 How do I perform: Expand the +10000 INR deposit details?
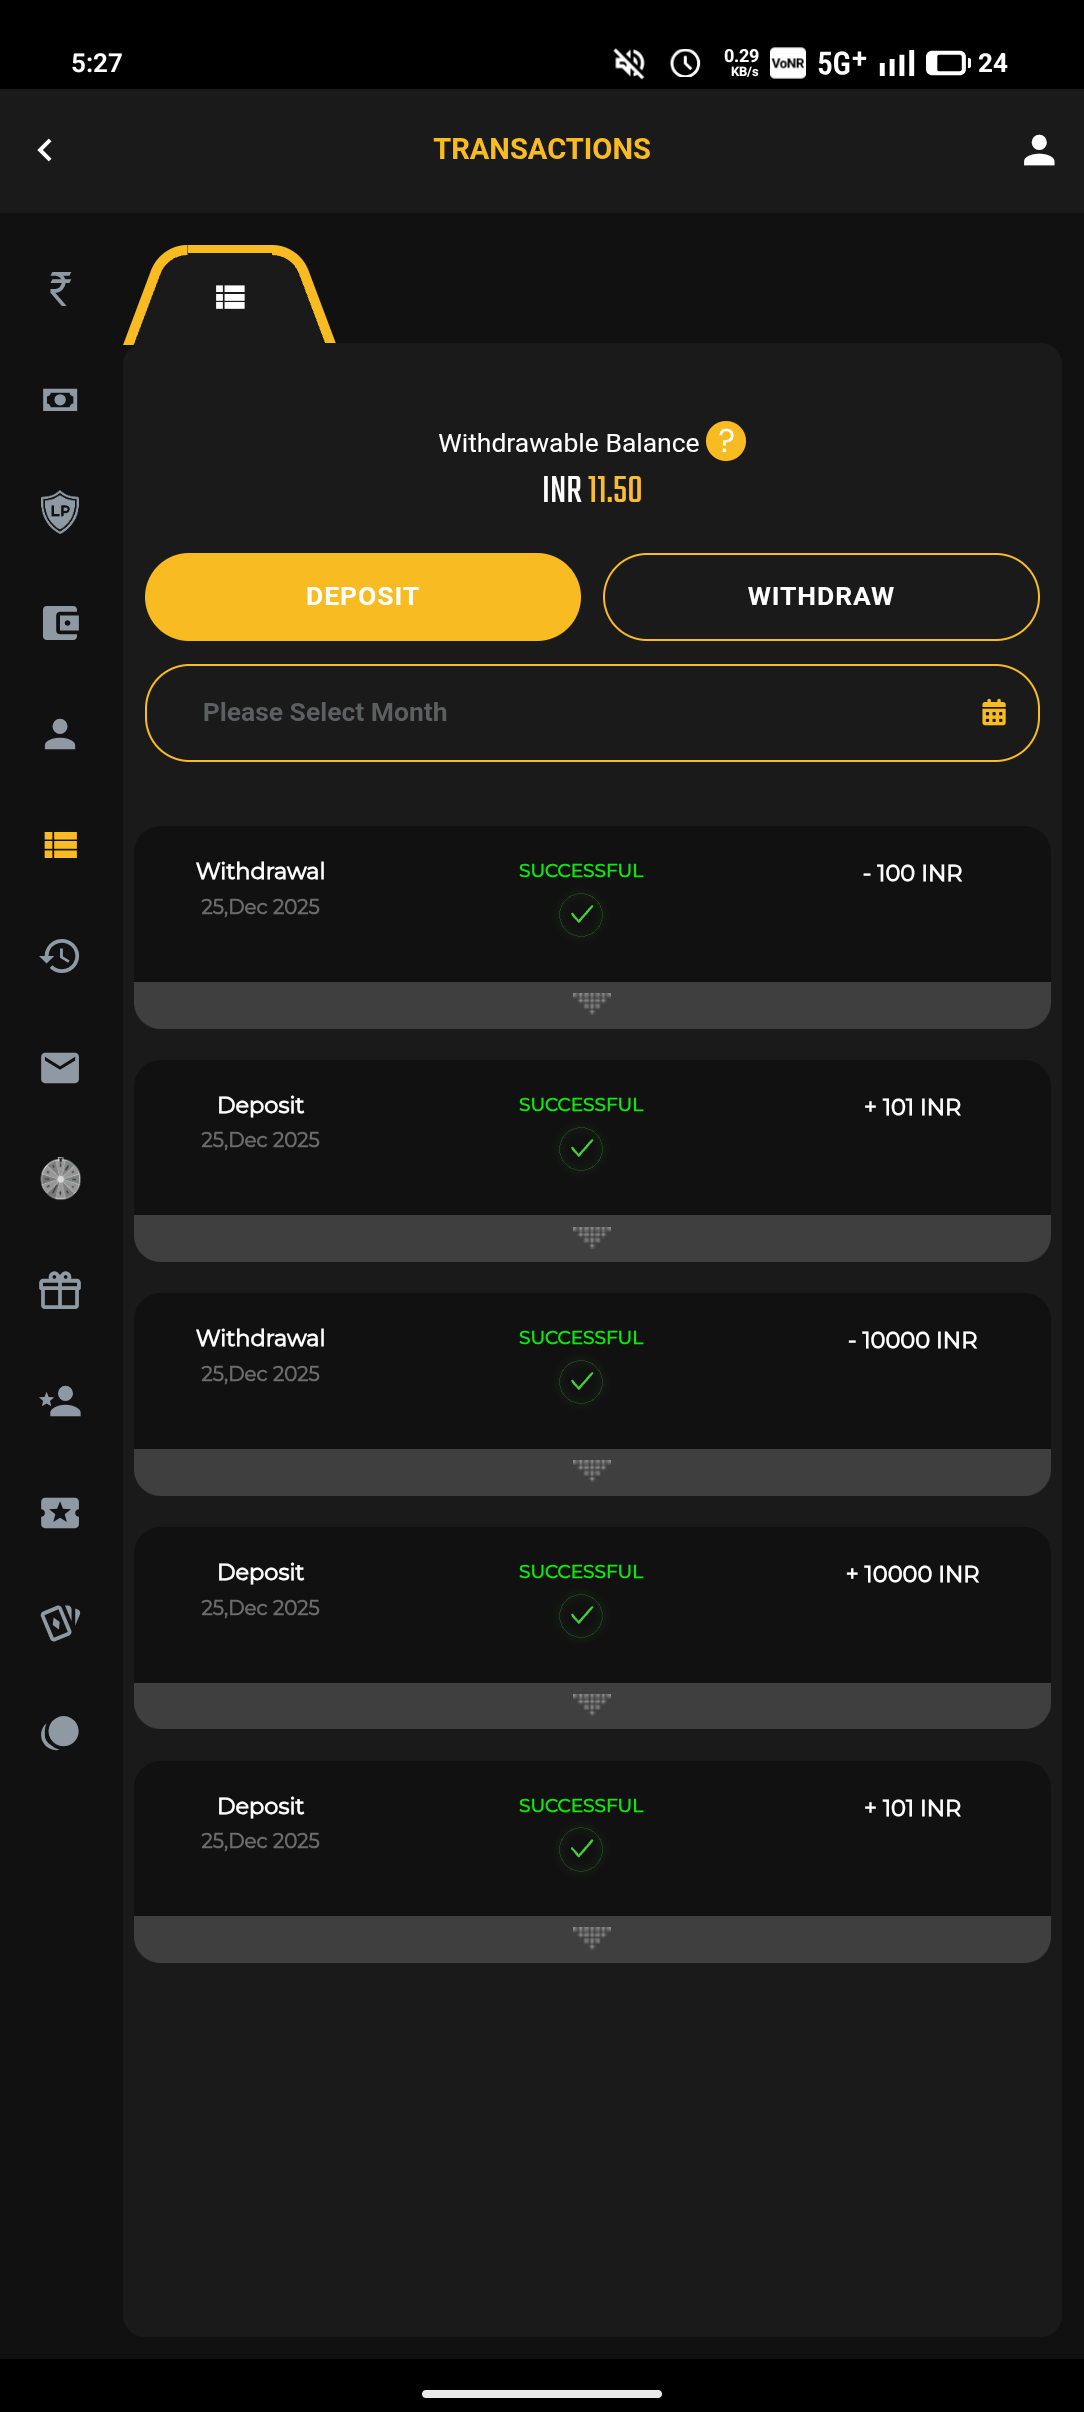[592, 1705]
